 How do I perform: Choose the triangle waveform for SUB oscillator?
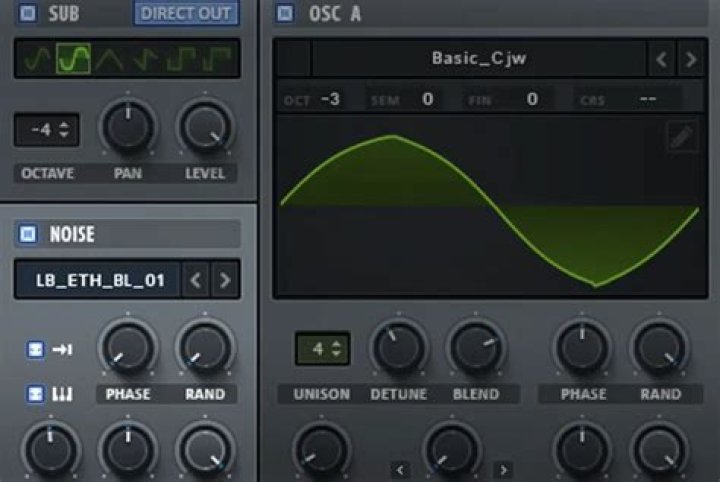click(108, 59)
